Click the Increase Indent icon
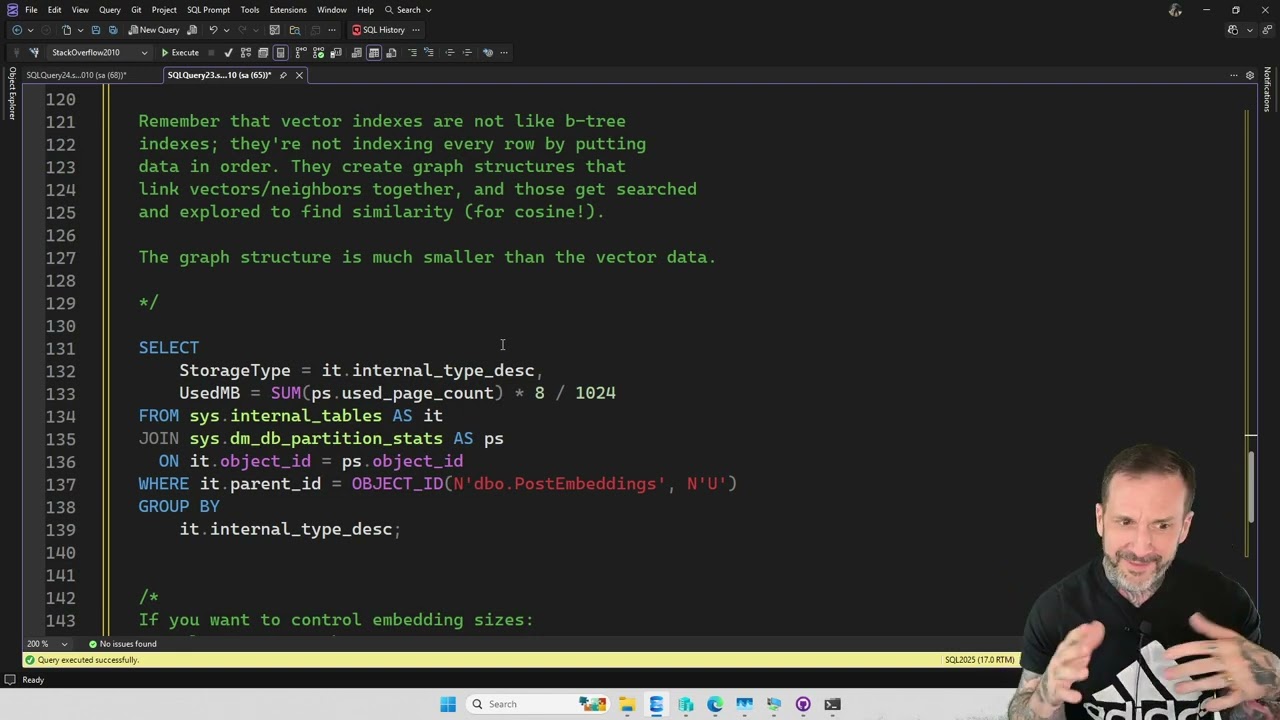The image size is (1280, 720). (467, 52)
